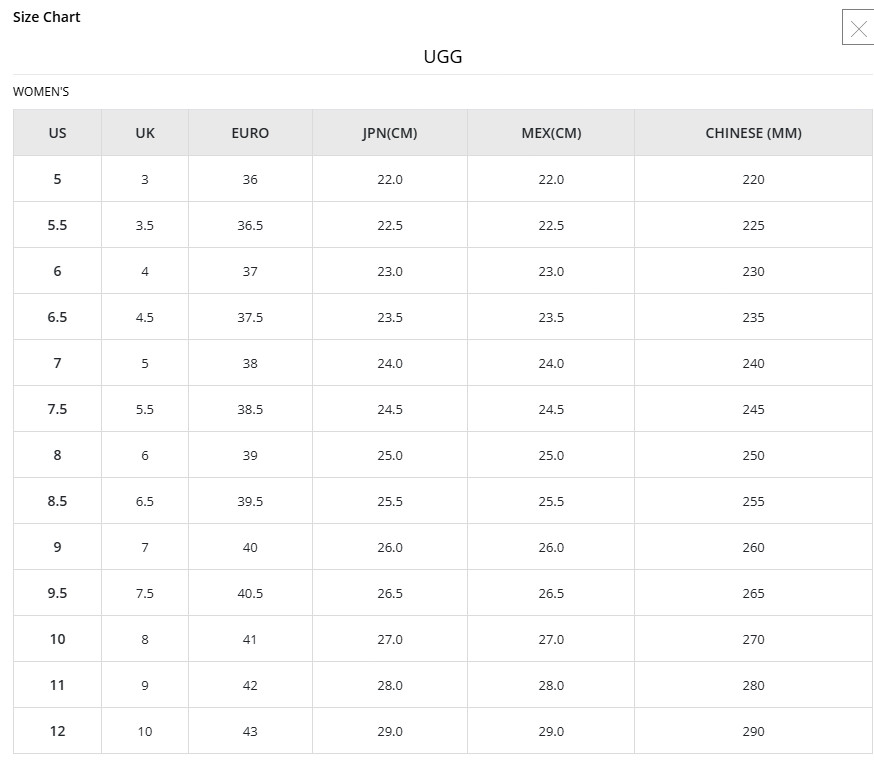Click the MEX(CM) column header
Image resolution: width=874 pixels, height=765 pixels.
tap(551, 133)
